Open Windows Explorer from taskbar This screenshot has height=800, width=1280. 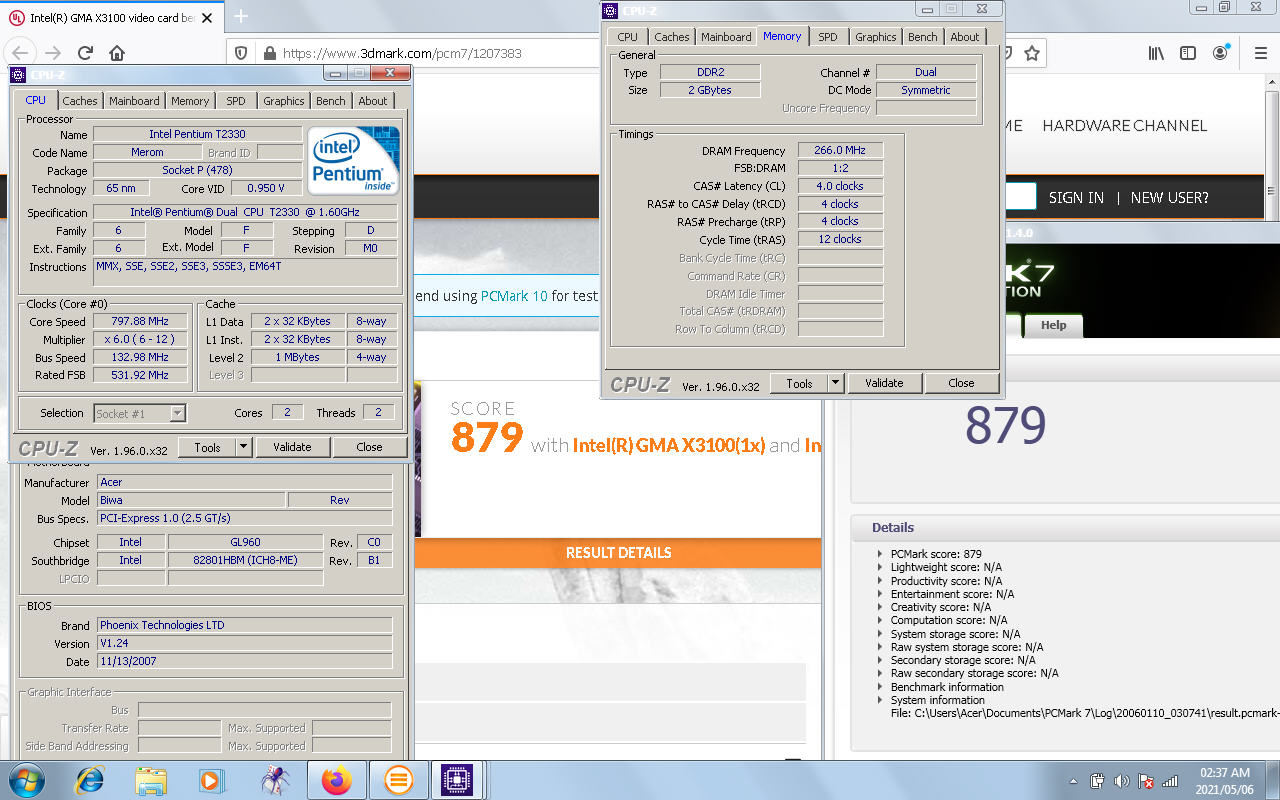click(x=151, y=779)
